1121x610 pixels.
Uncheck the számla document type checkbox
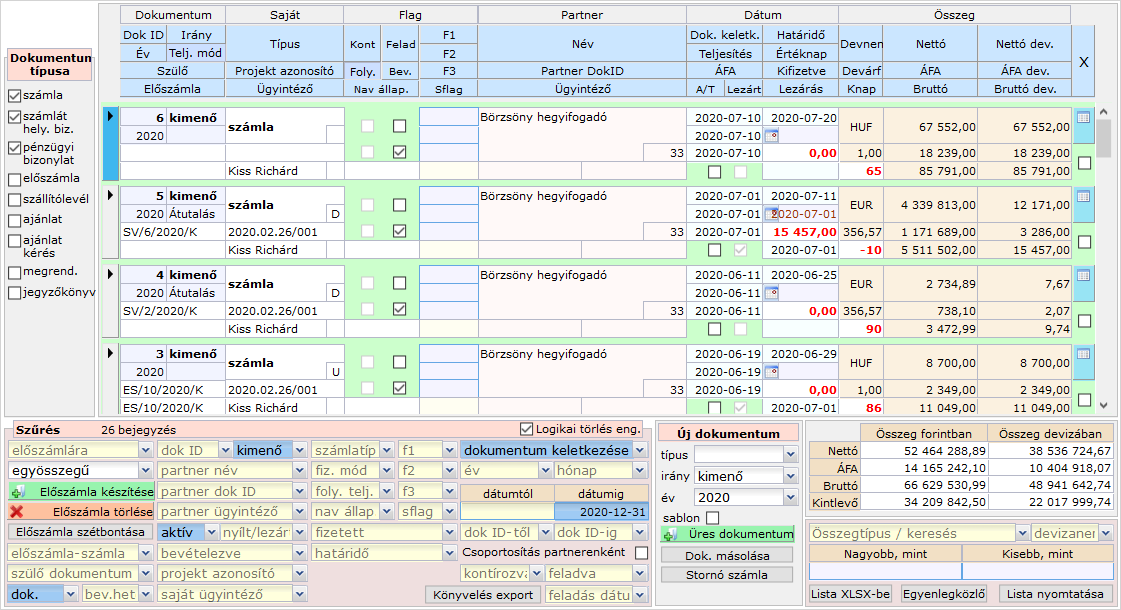coord(14,96)
